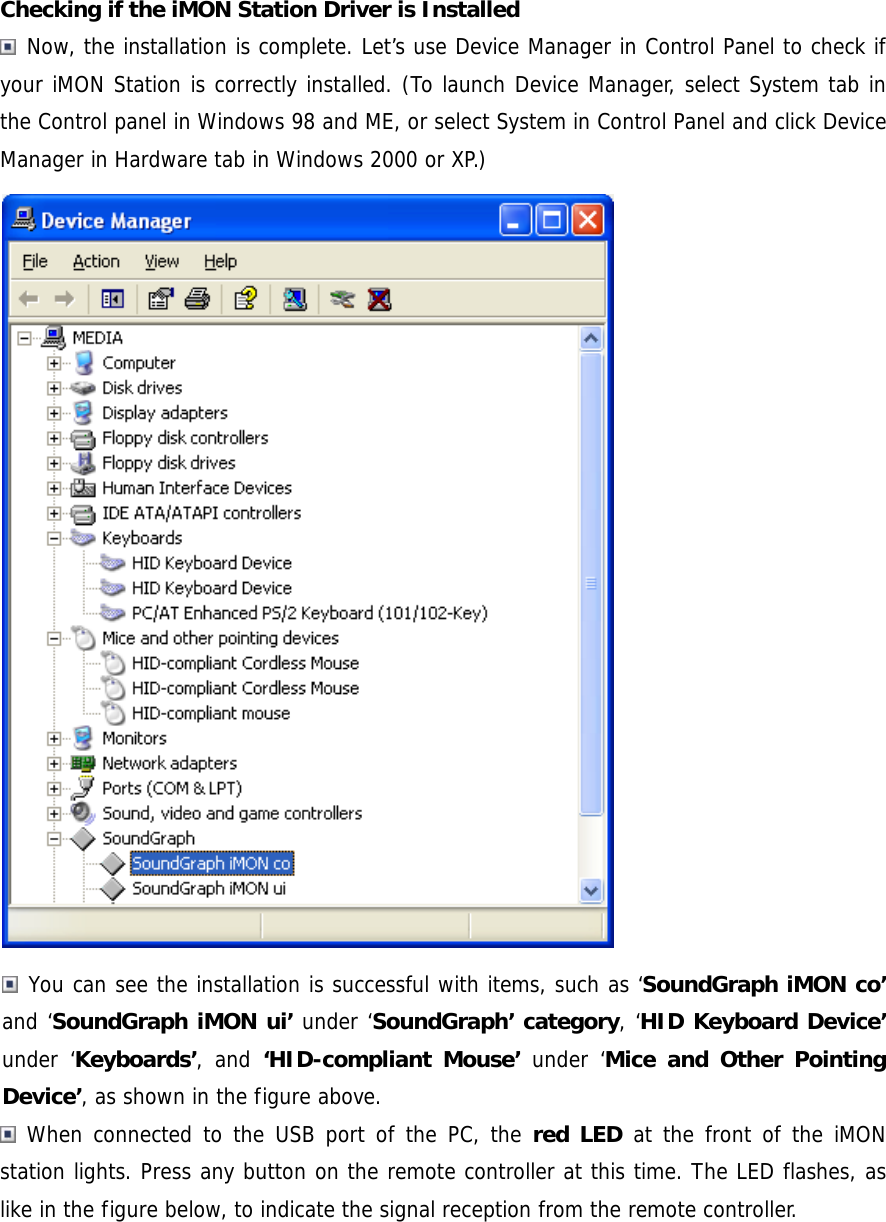This screenshot has width=886, height=1222.
Task: Open the View menu
Action: (162, 261)
